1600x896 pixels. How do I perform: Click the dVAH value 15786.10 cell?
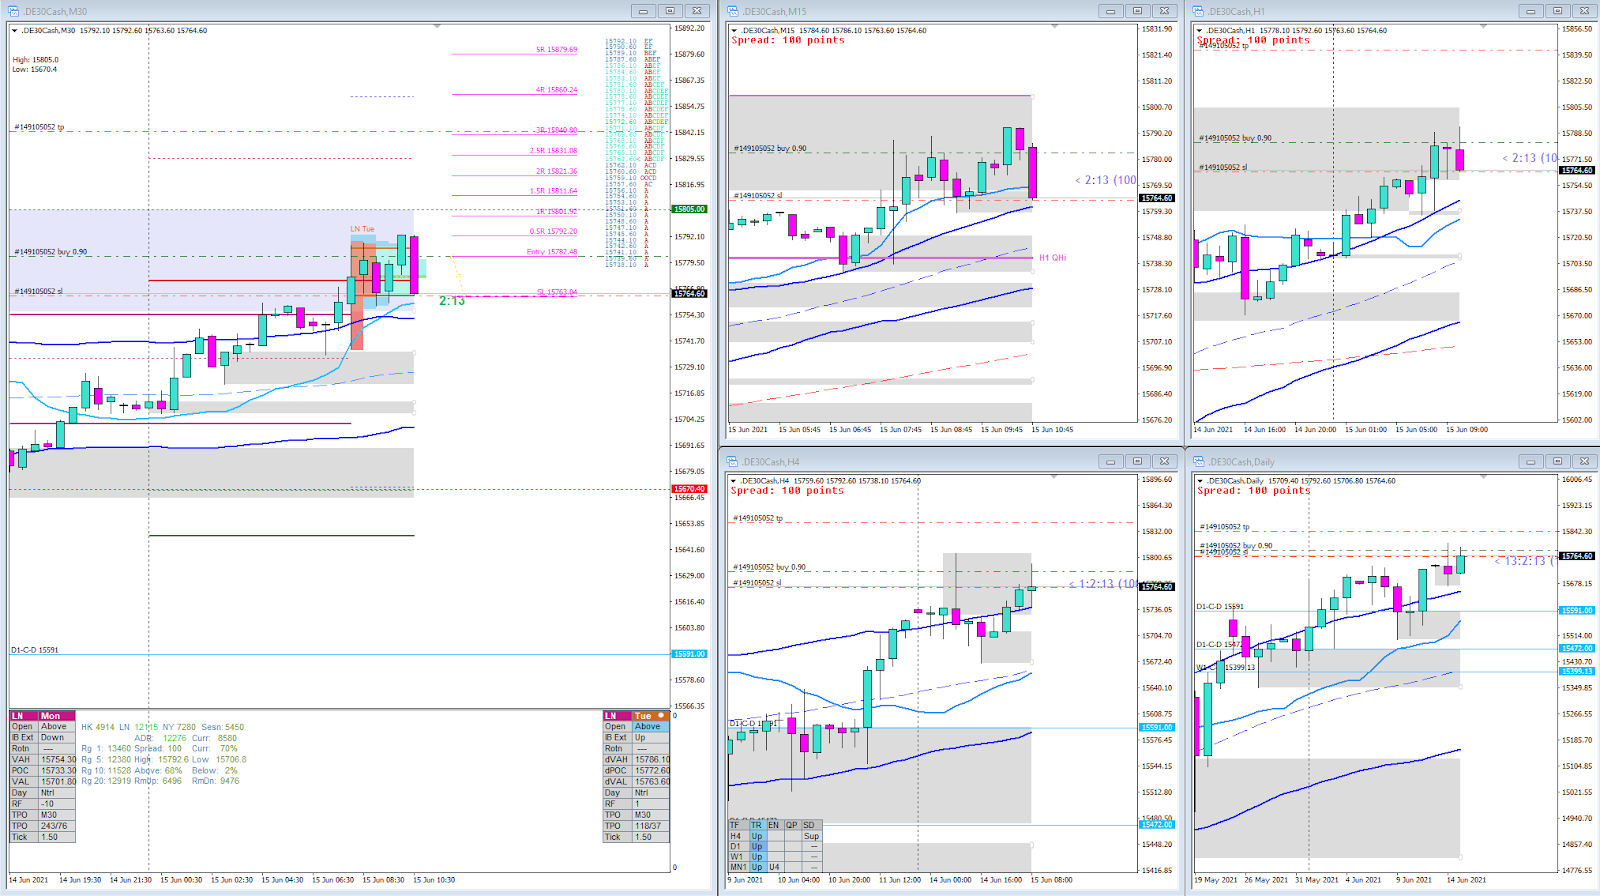tap(651, 760)
